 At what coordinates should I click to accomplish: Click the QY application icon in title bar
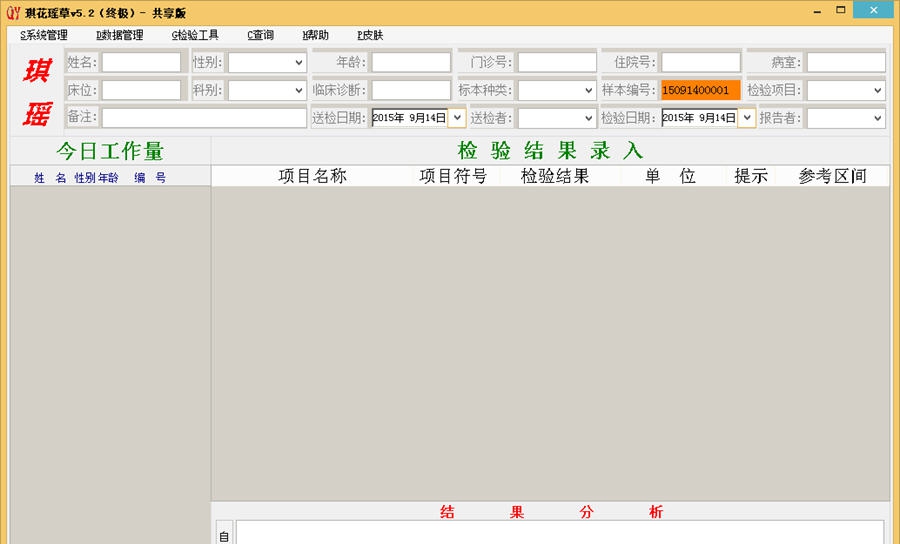tap(13, 12)
